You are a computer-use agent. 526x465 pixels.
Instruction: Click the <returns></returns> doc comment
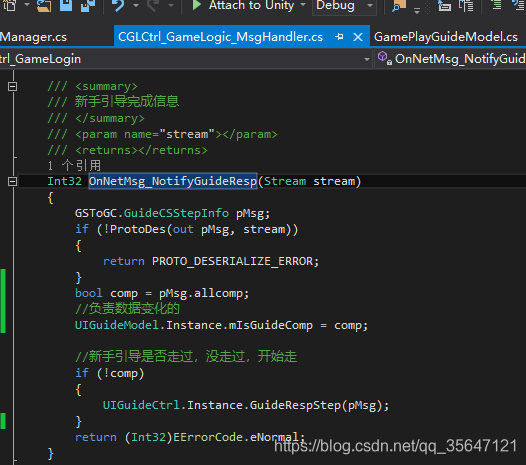pyautogui.click(x=141, y=150)
